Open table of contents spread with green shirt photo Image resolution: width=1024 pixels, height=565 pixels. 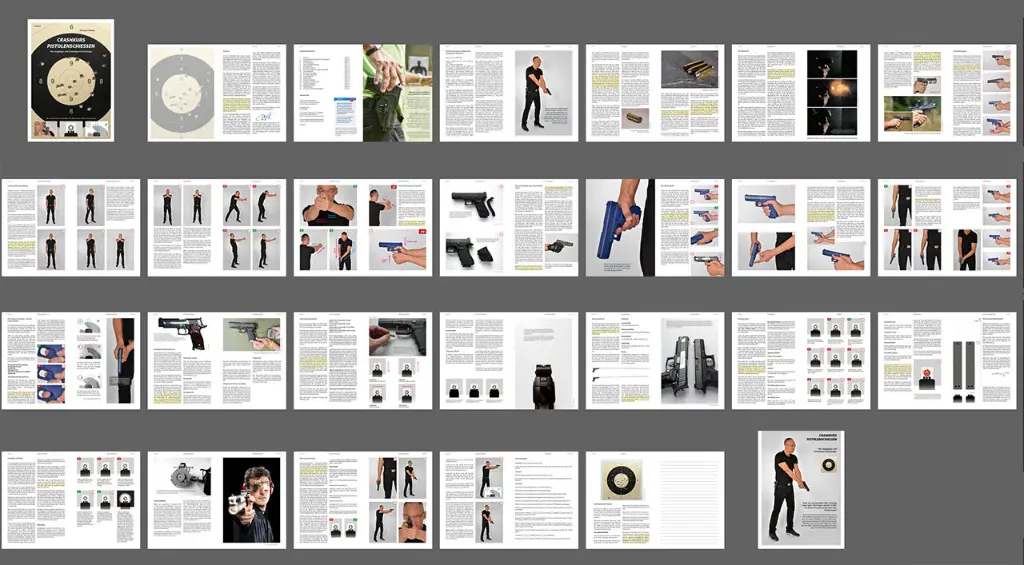pos(363,93)
